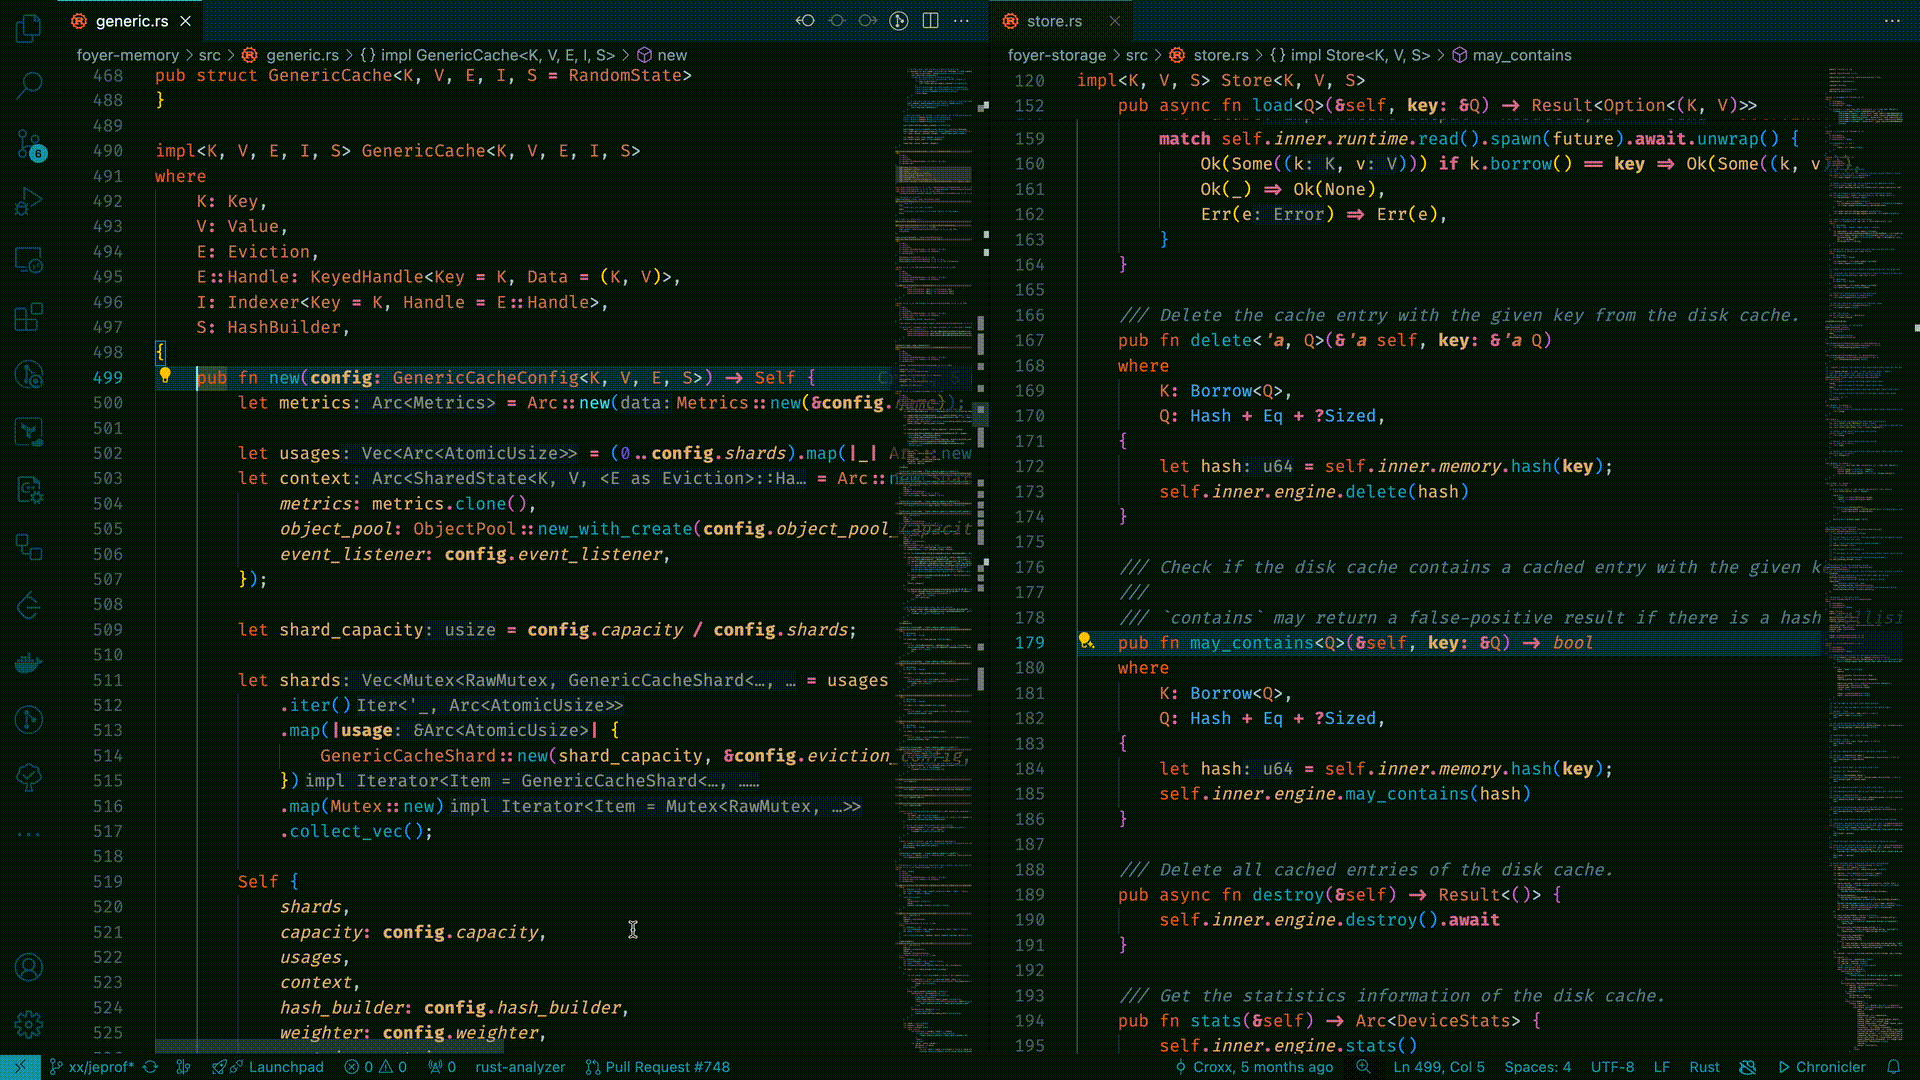This screenshot has height=1080, width=1920.
Task: Open encoding selector UTF-8
Action: (1612, 1067)
